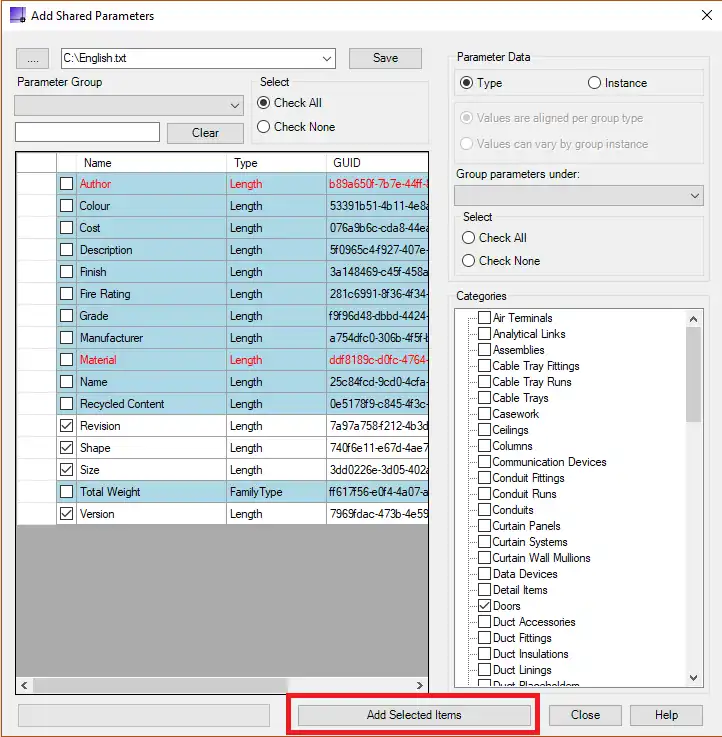The width and height of the screenshot is (722, 737).
Task: Click the dialog's app icon in title bar
Action: [x=17, y=16]
